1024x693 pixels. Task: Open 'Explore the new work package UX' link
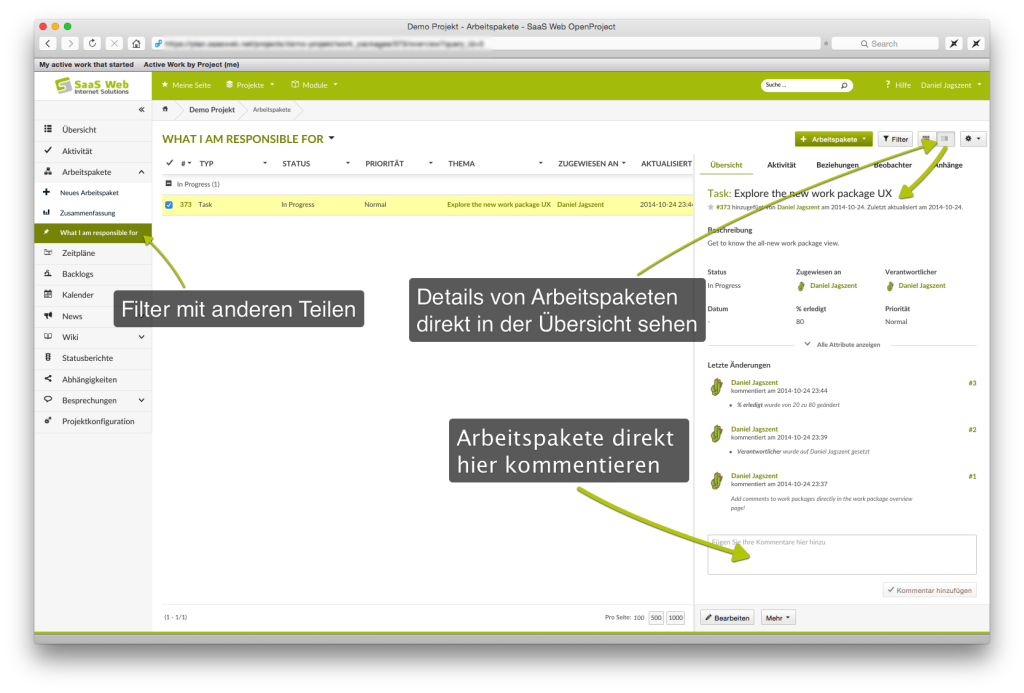498,204
